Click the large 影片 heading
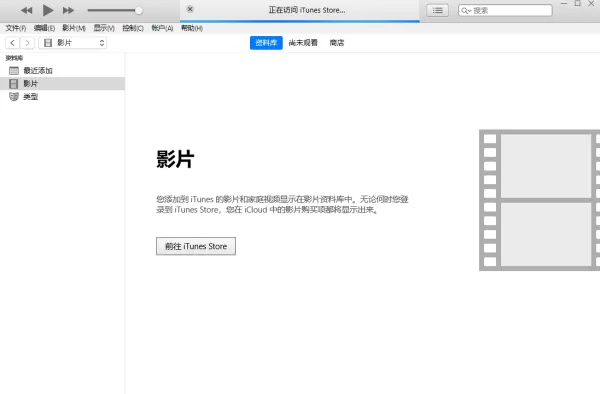The image size is (600, 394). click(x=175, y=159)
